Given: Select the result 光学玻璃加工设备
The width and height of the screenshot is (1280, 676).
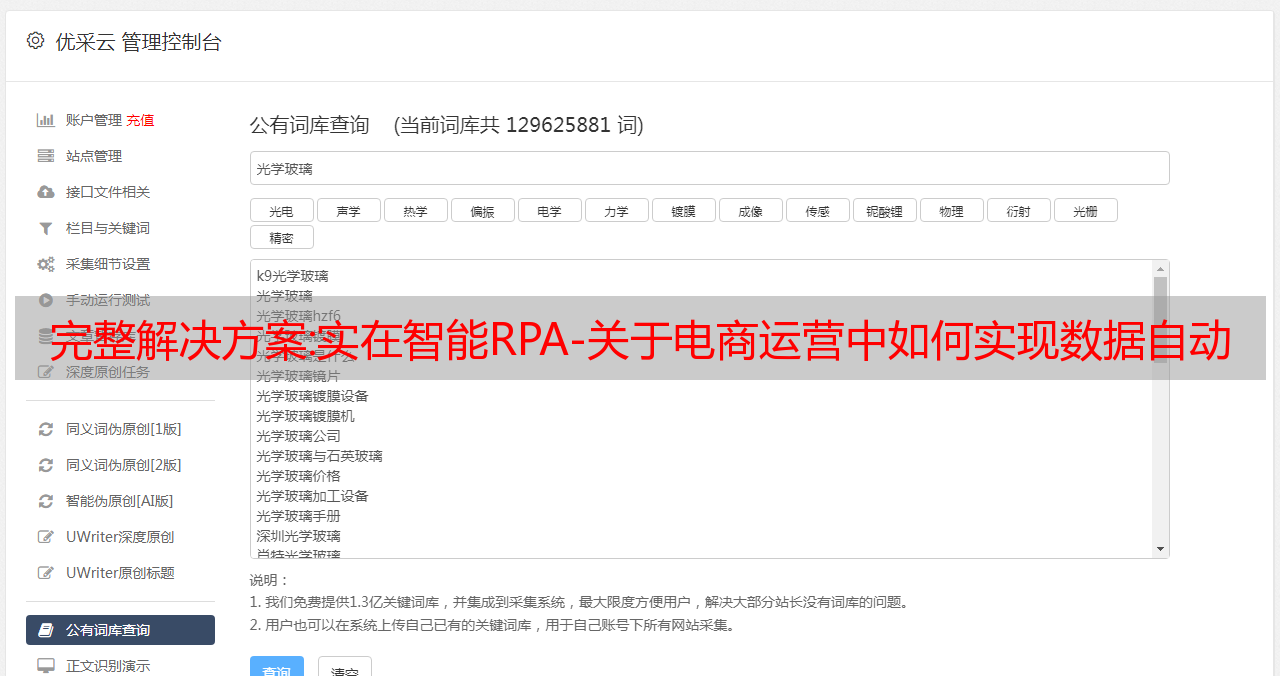Looking at the screenshot, I should coord(312,496).
